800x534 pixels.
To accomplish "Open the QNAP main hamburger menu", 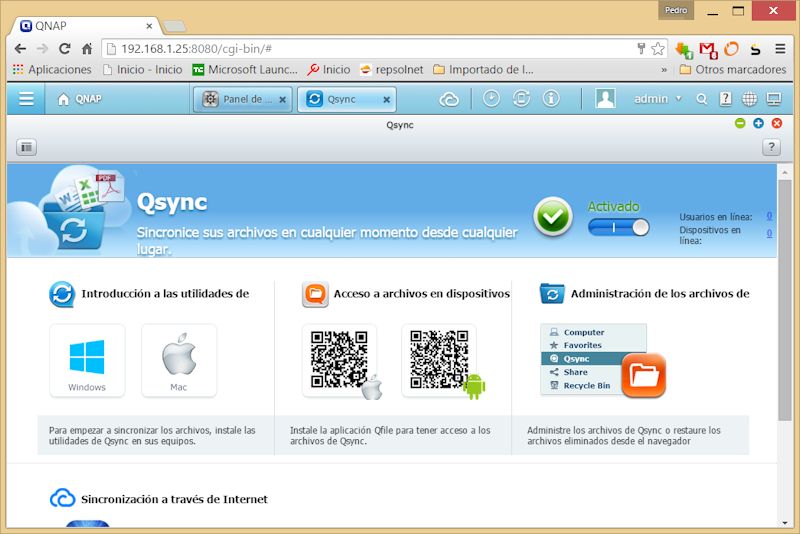I will 27,98.
